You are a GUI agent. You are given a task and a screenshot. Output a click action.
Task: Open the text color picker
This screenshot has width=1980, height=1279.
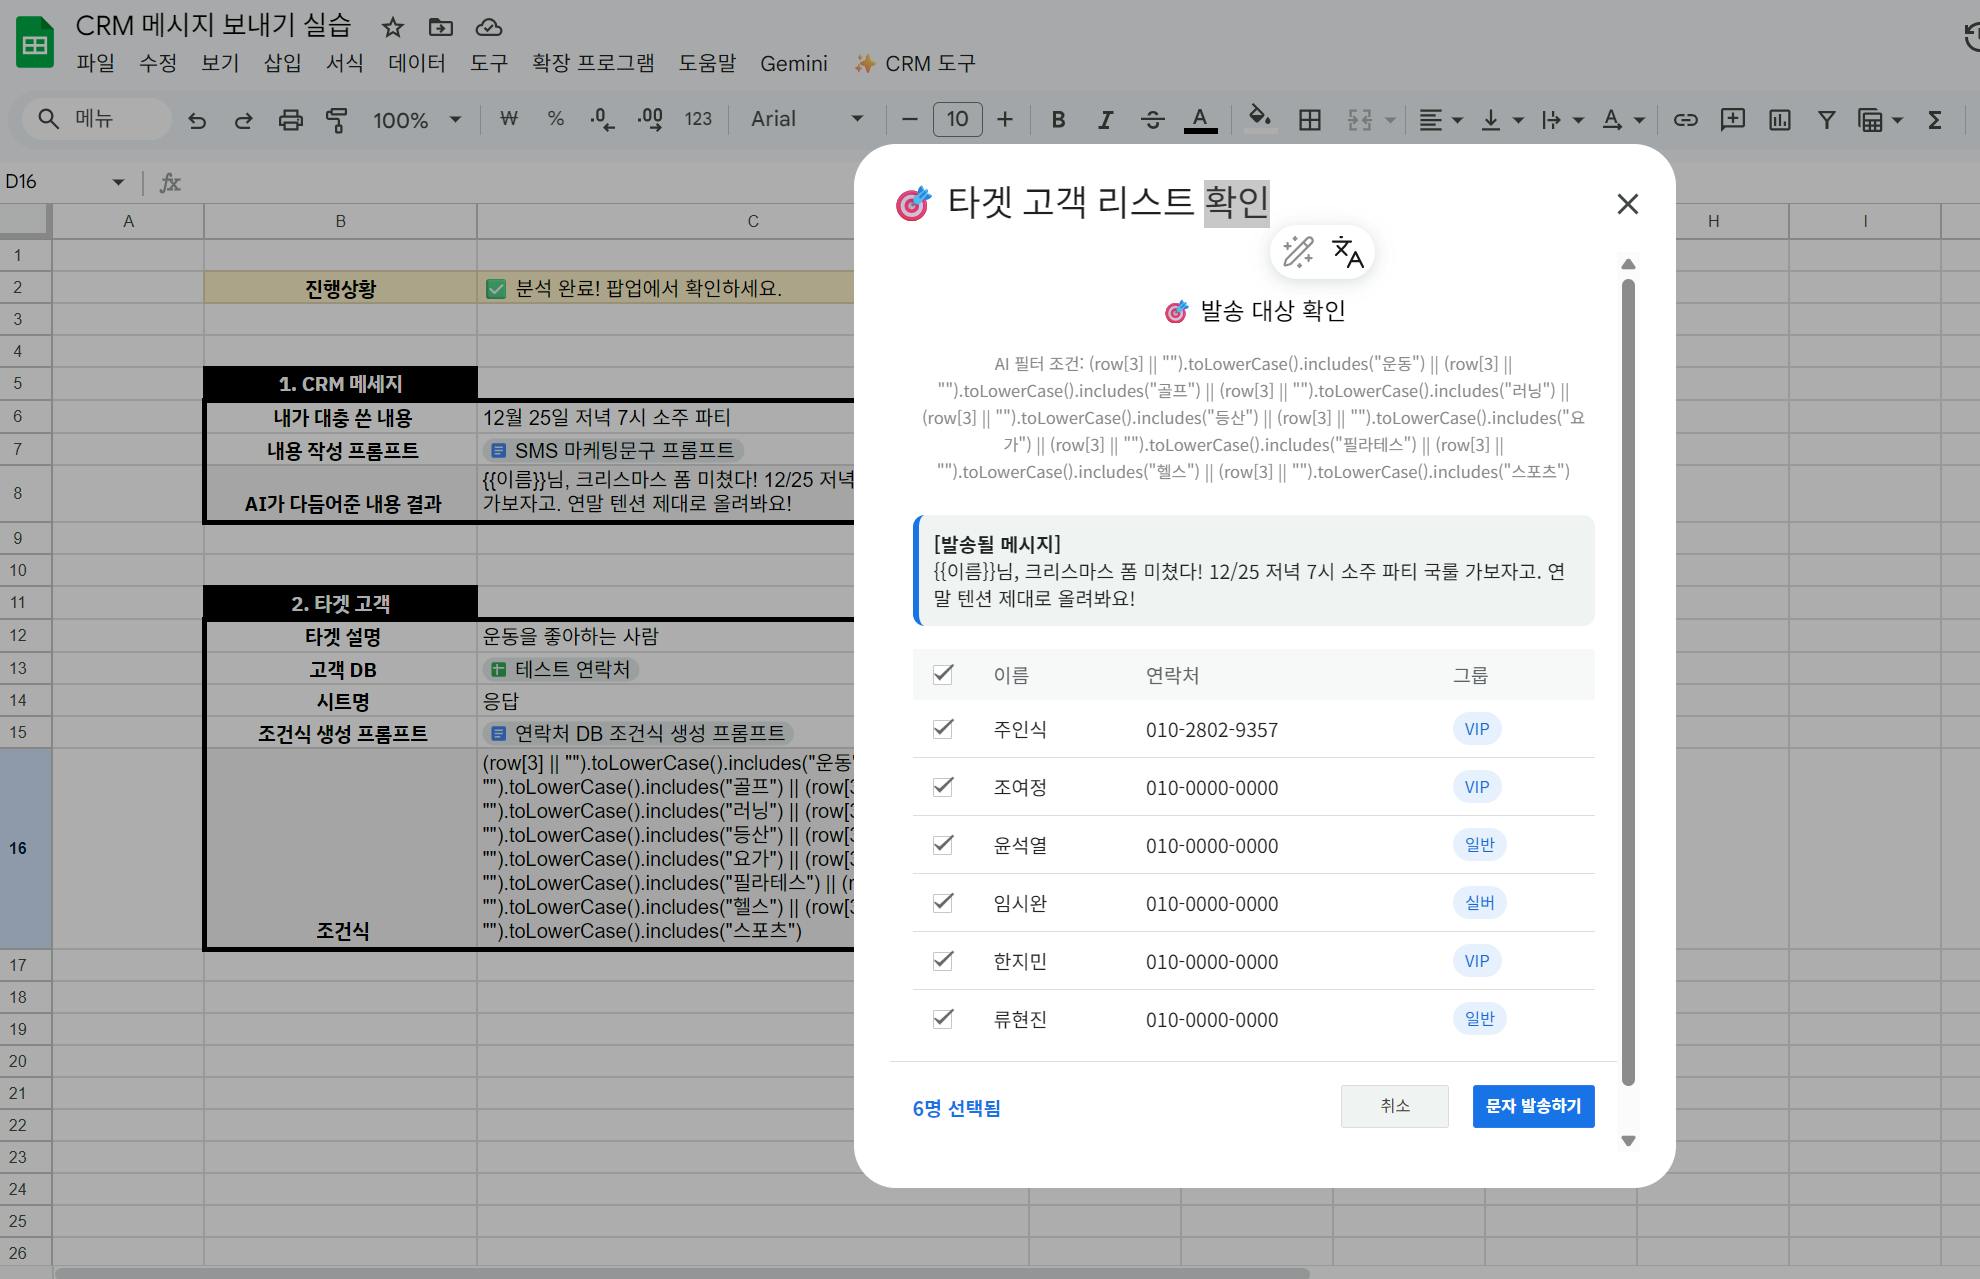[1199, 119]
